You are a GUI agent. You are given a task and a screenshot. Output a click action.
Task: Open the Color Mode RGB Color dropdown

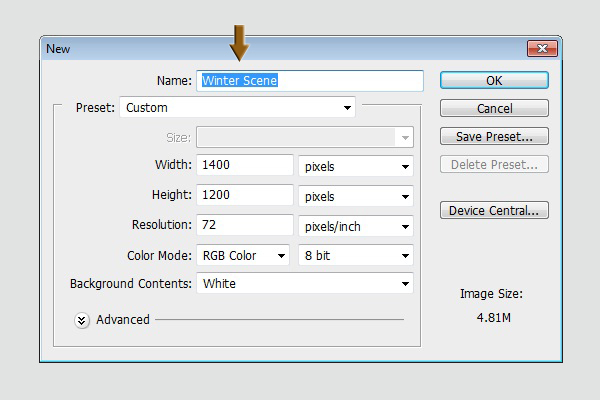pyautogui.click(x=242, y=255)
